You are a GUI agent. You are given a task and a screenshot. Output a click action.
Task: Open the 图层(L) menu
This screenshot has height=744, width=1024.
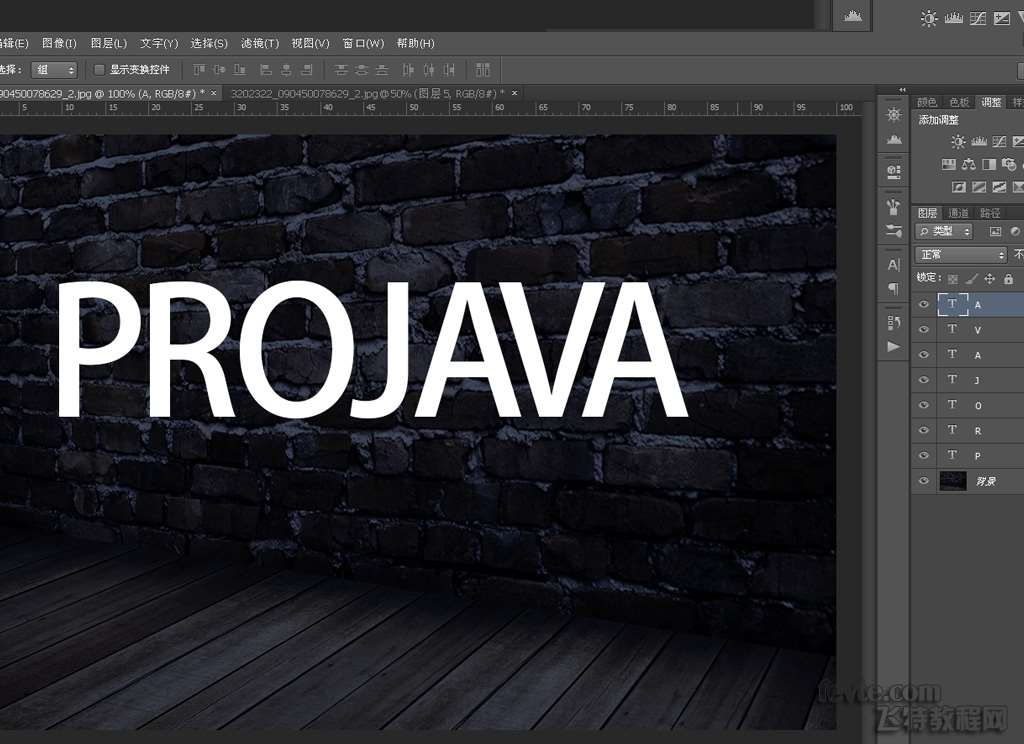[108, 43]
